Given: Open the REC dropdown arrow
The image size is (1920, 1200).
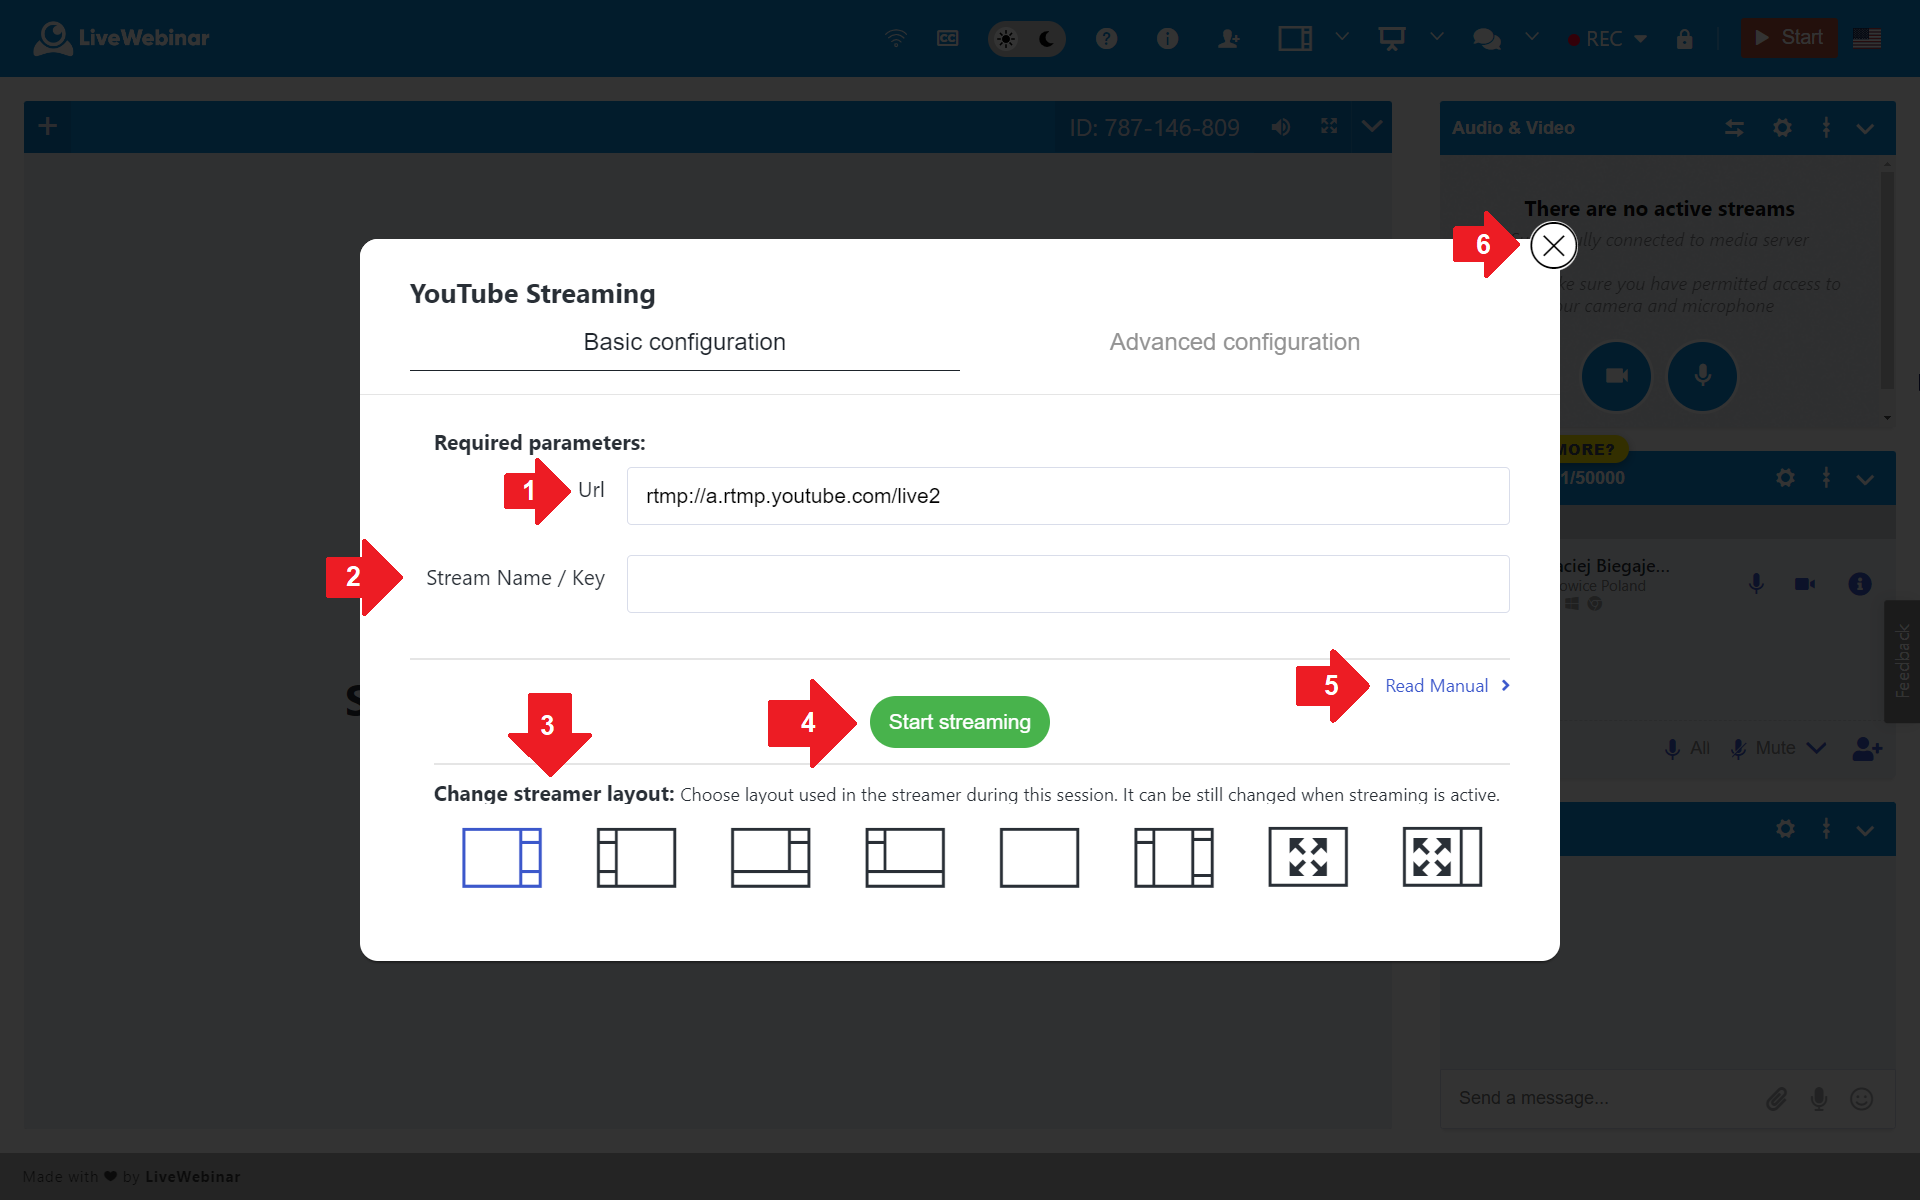Looking at the screenshot, I should (1641, 39).
